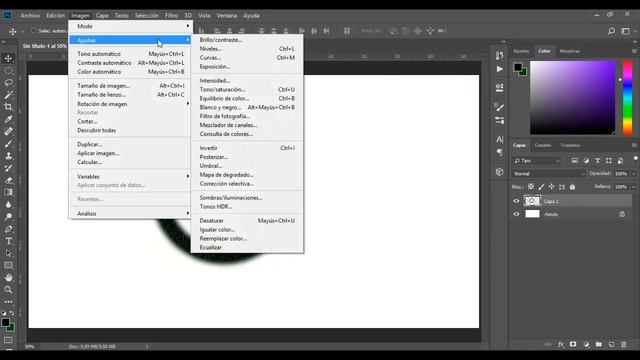
Task: Open the Filtro menu
Action: [171, 16]
